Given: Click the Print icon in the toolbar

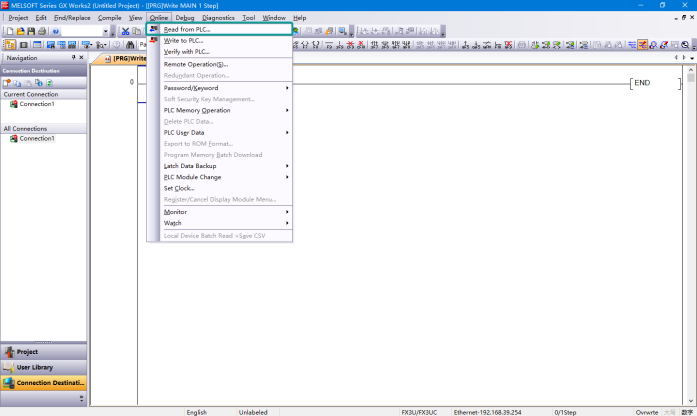Looking at the screenshot, I should point(42,32).
